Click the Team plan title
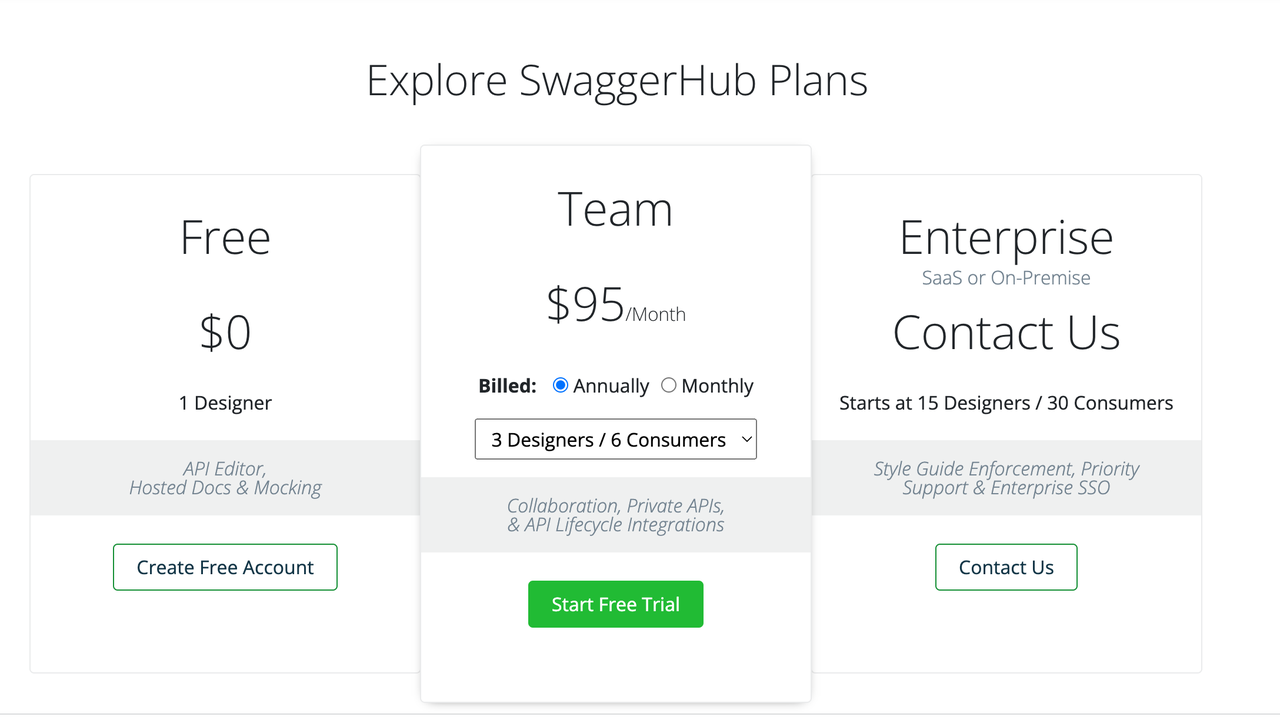1280x717 pixels. point(615,208)
